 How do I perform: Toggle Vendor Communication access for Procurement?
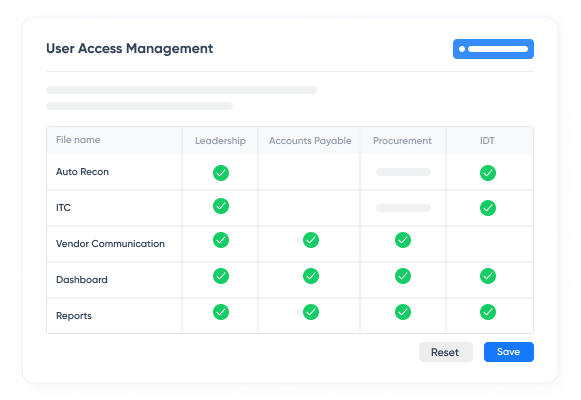point(403,240)
